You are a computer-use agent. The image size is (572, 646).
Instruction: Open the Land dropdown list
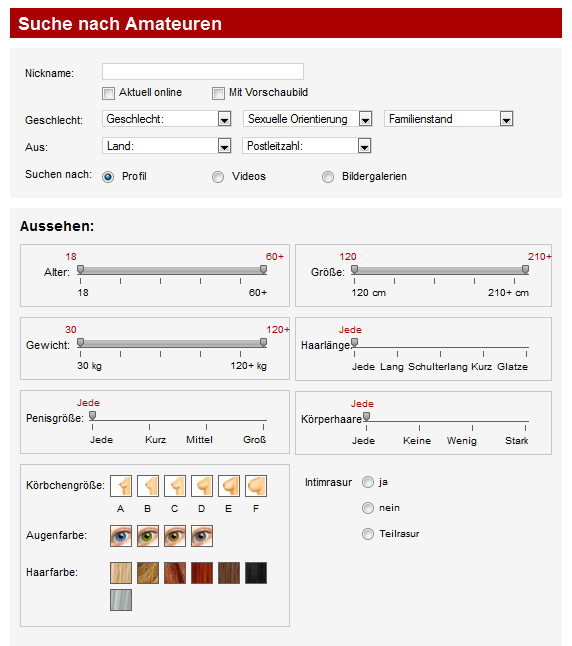(x=166, y=146)
